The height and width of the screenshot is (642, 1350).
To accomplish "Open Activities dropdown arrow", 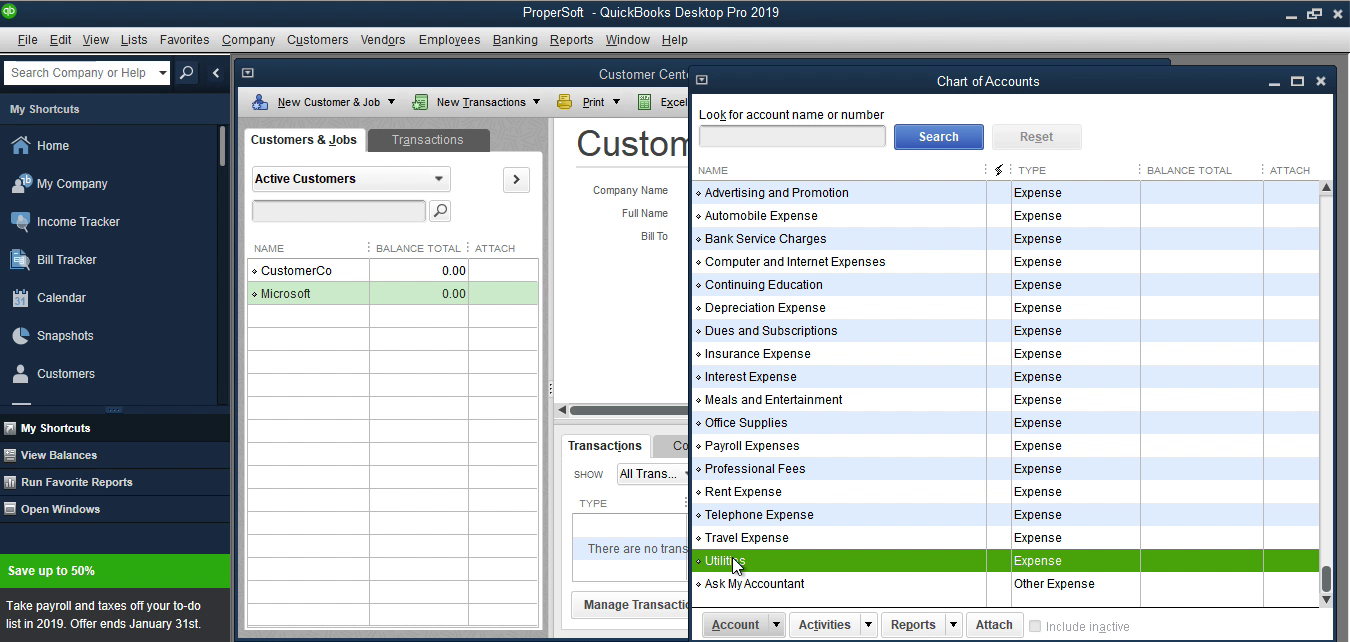I will pos(868,625).
